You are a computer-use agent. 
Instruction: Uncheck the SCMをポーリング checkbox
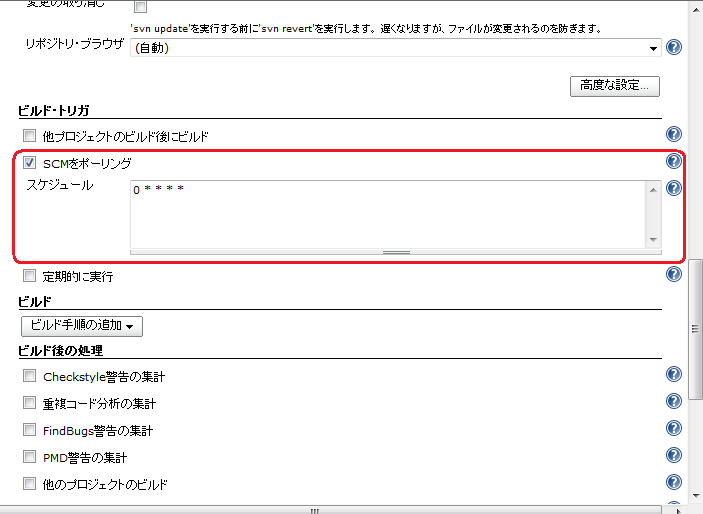click(x=30, y=162)
